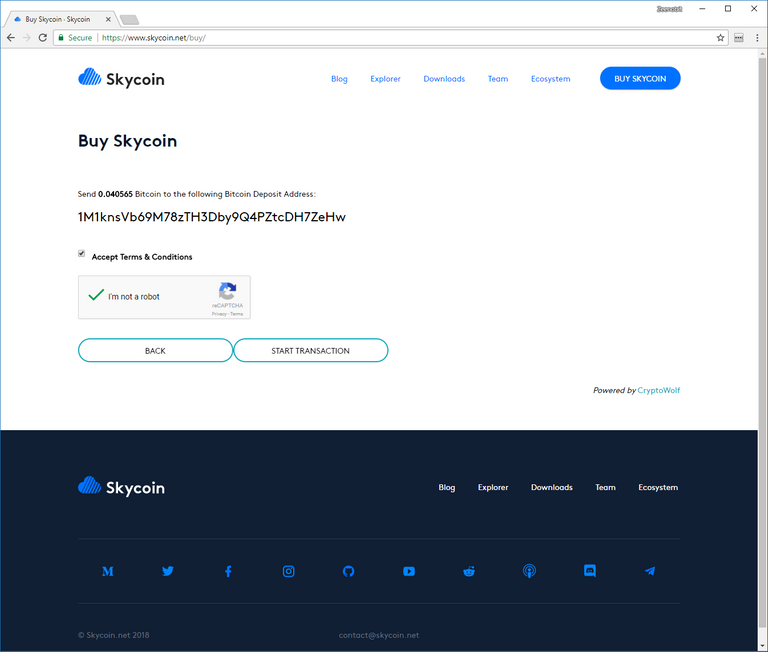Viewport: 768px width, 652px height.
Task: Open the Reddit icon in the footer
Action: point(469,571)
